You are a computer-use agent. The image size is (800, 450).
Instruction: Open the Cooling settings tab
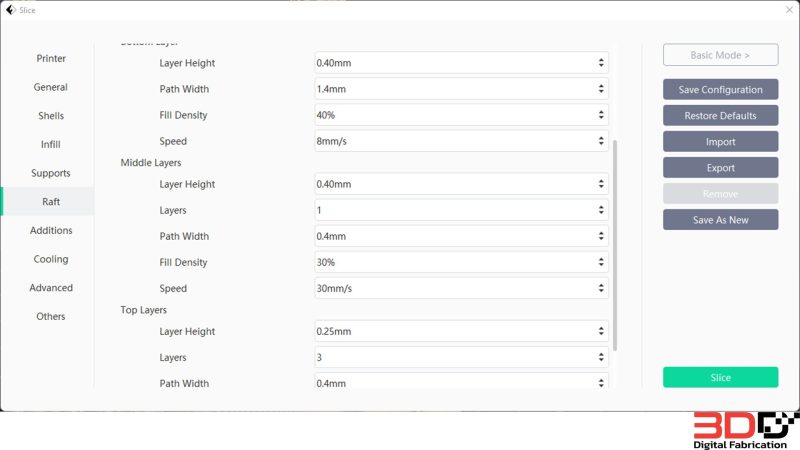[x=51, y=259]
